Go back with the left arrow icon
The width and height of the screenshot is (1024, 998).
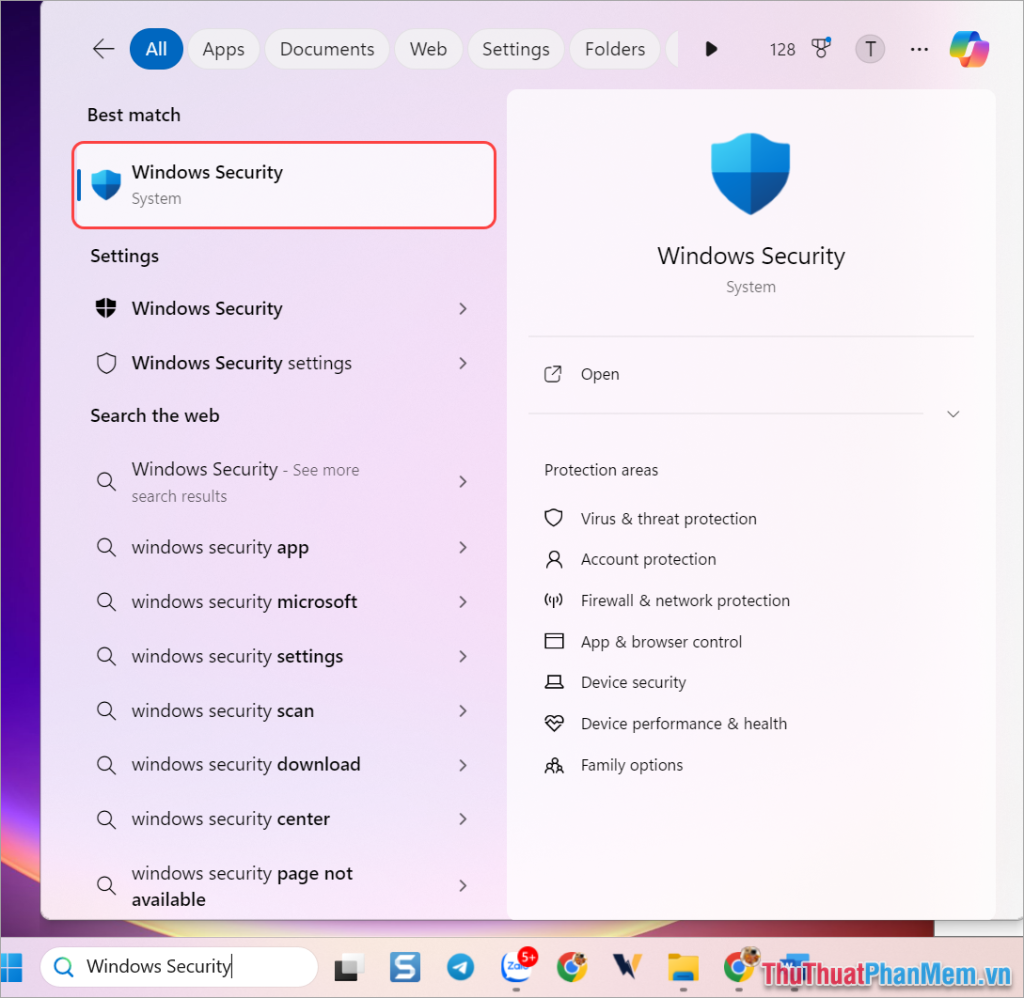[x=103, y=49]
